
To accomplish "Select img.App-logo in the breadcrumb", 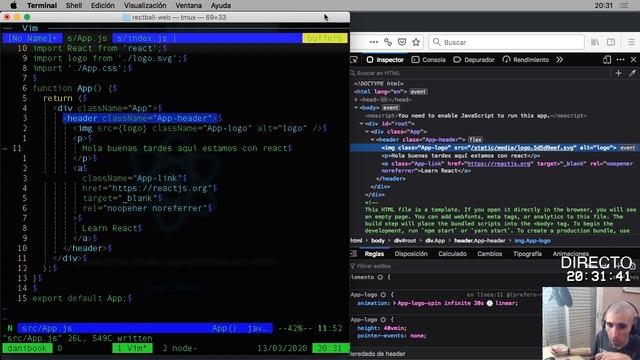I will (x=532, y=240).
